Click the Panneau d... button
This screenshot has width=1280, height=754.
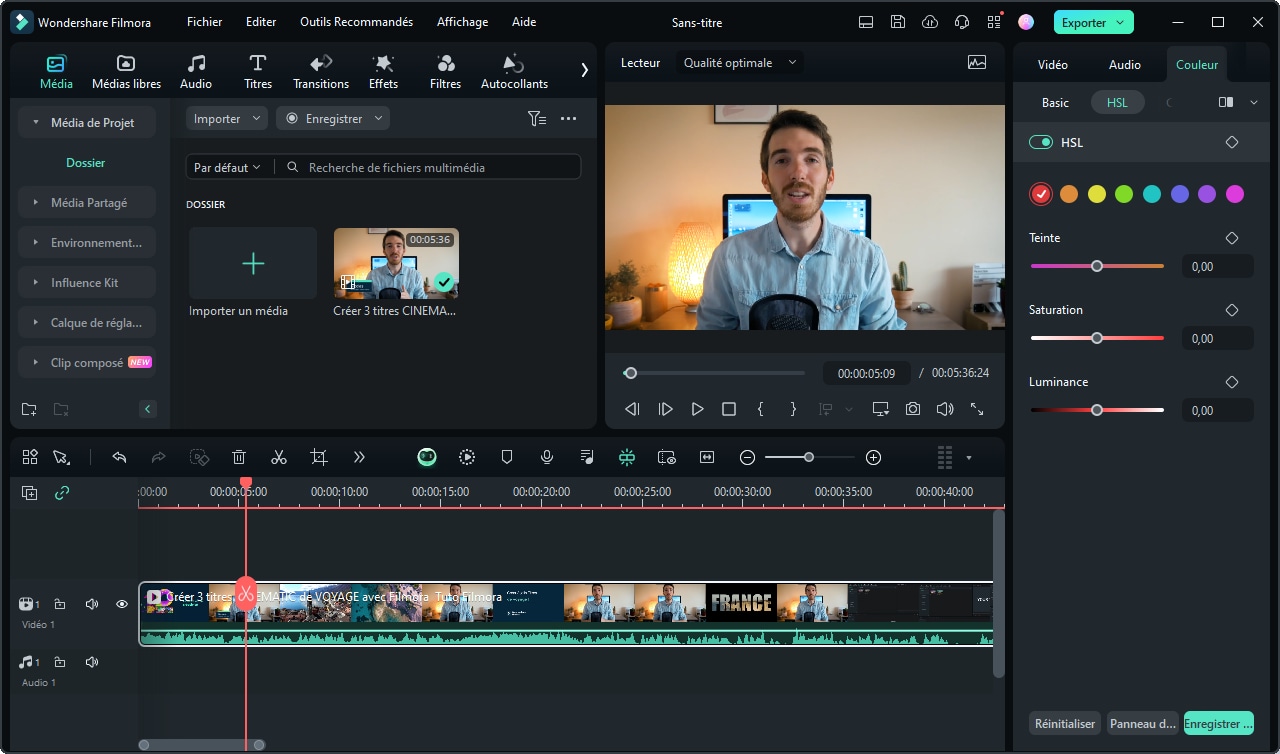1143,723
